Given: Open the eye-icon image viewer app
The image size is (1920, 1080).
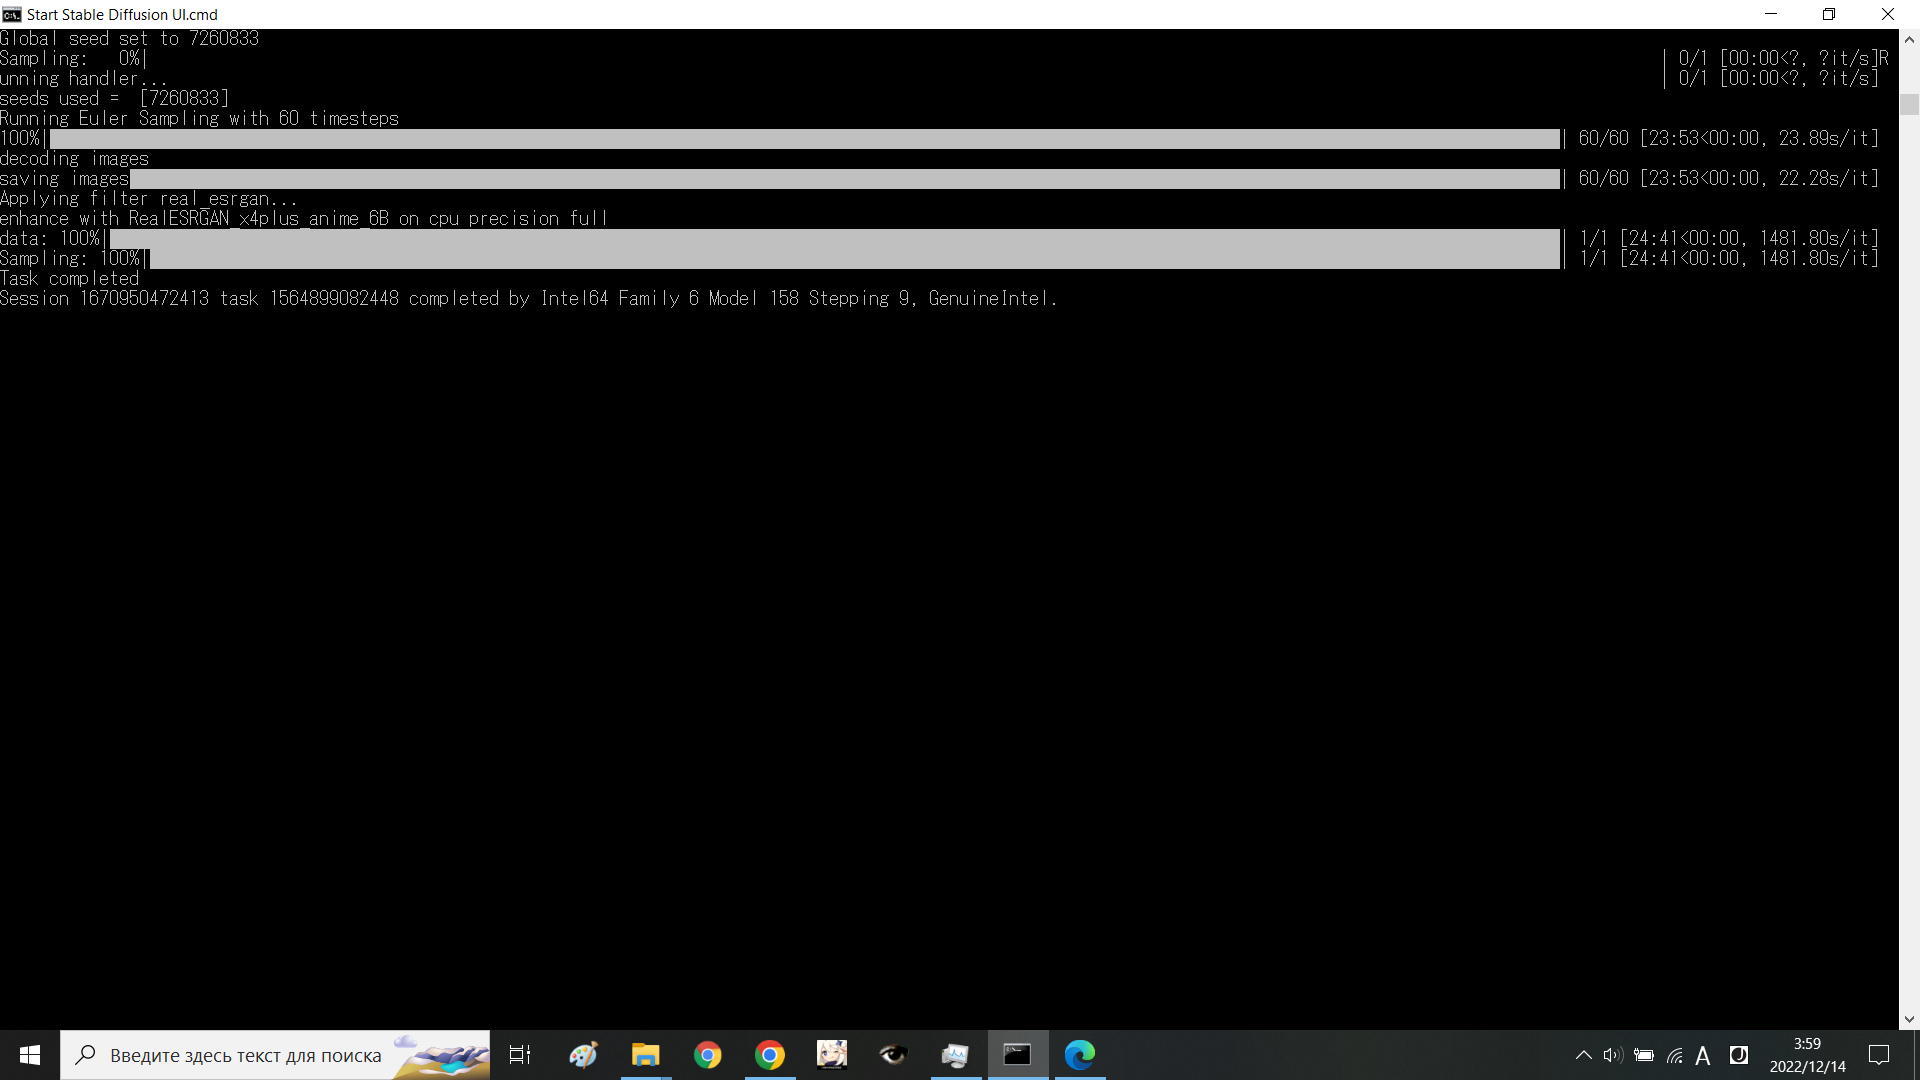Looking at the screenshot, I should point(893,1055).
